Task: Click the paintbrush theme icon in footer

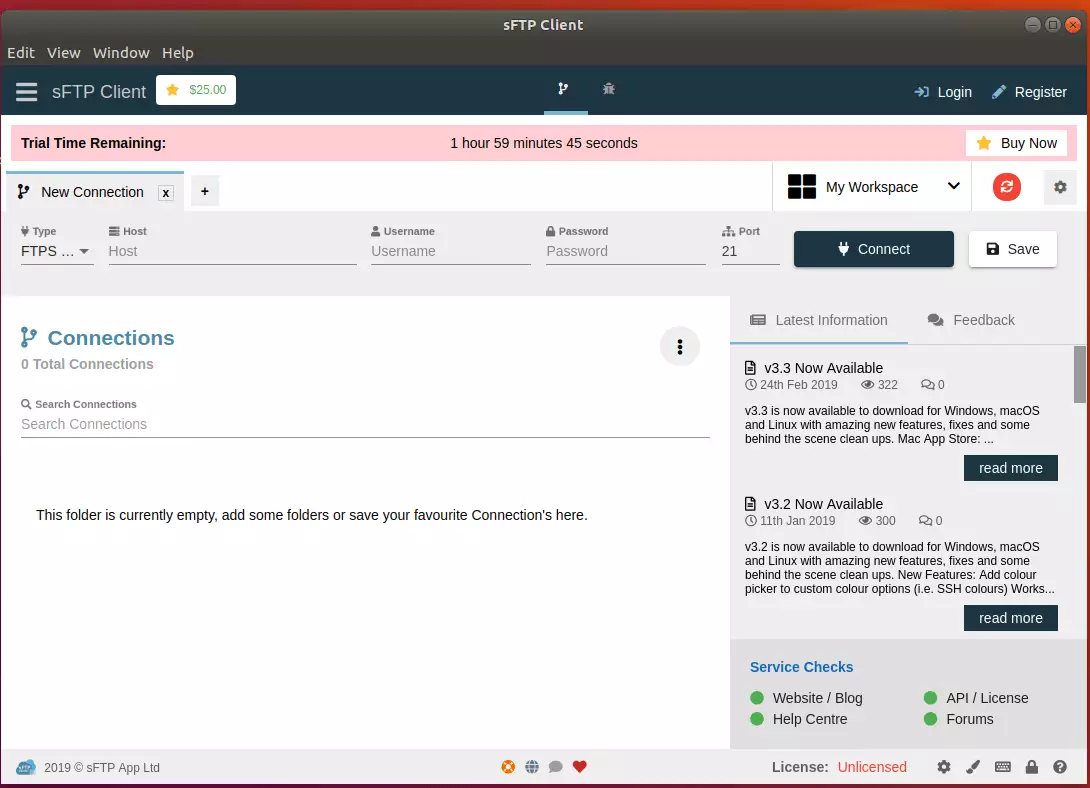Action: click(x=973, y=767)
